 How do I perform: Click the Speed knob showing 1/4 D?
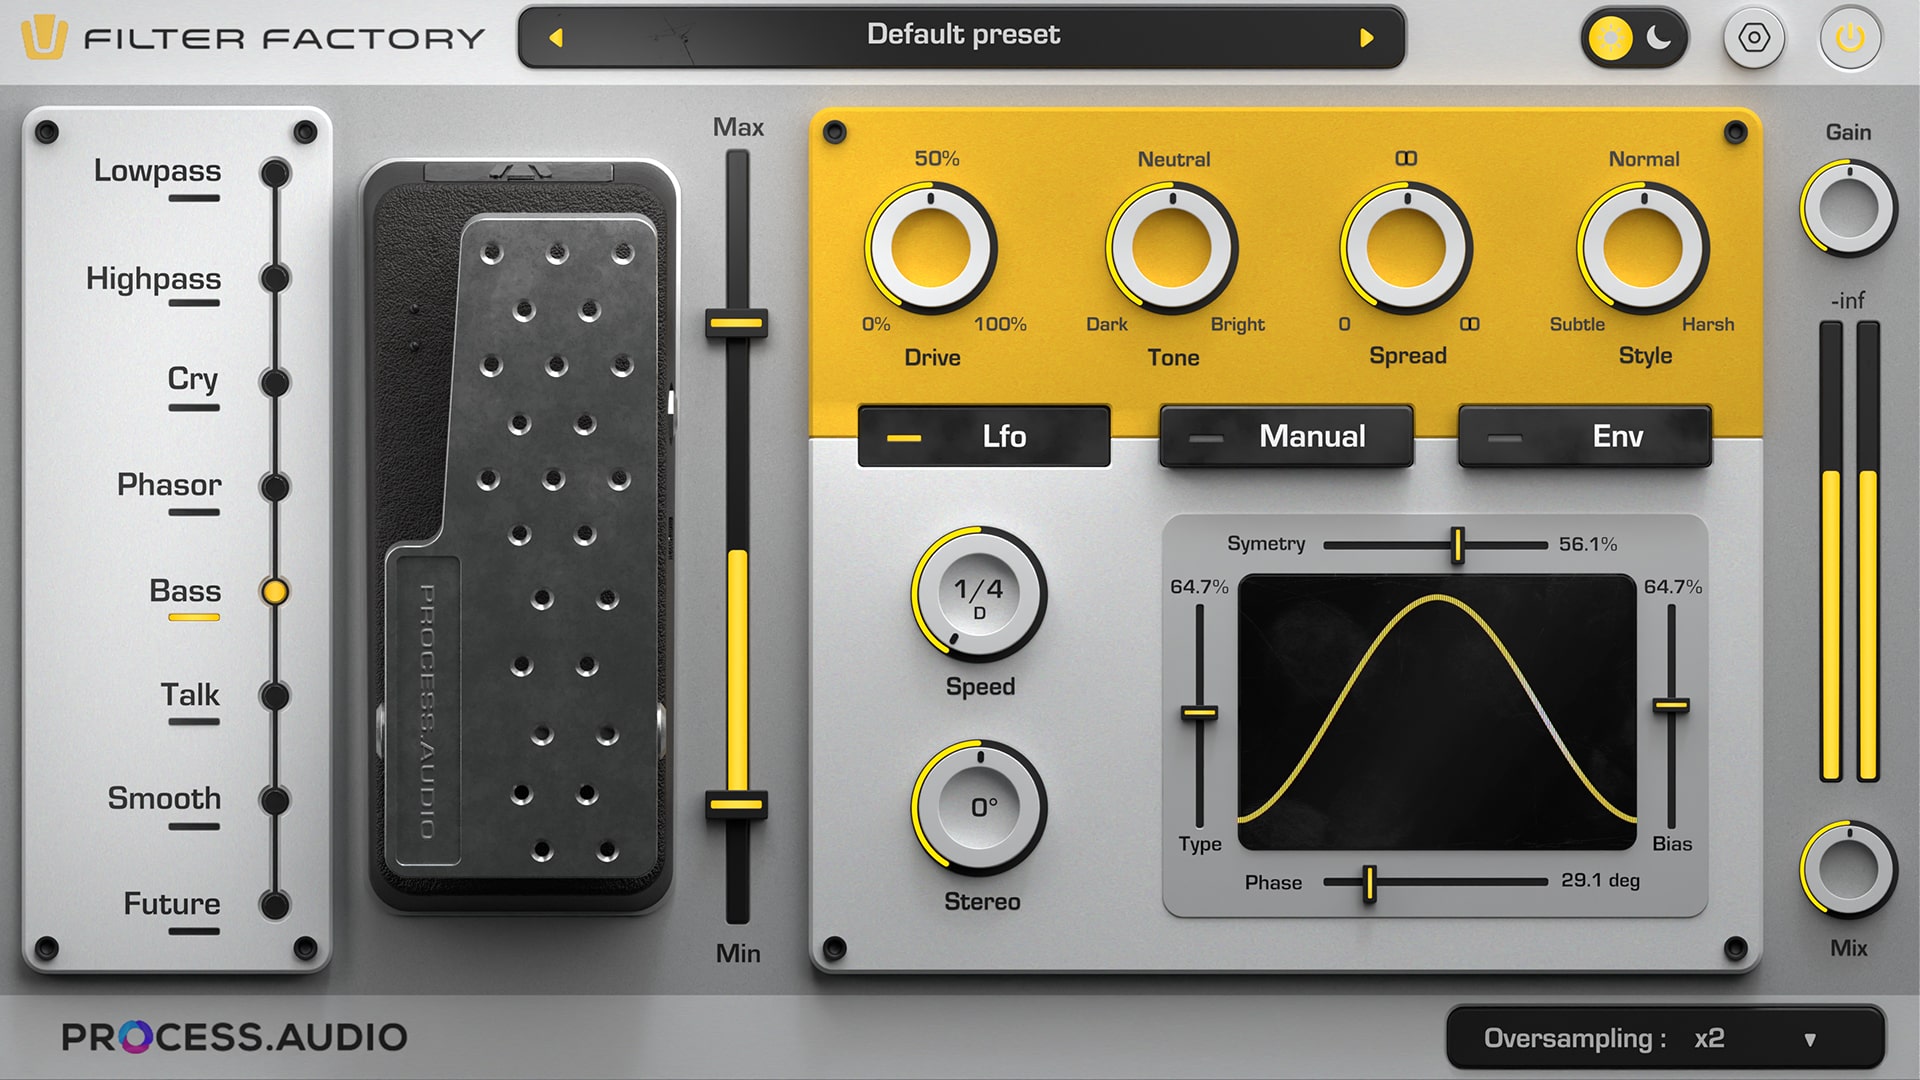point(979,594)
